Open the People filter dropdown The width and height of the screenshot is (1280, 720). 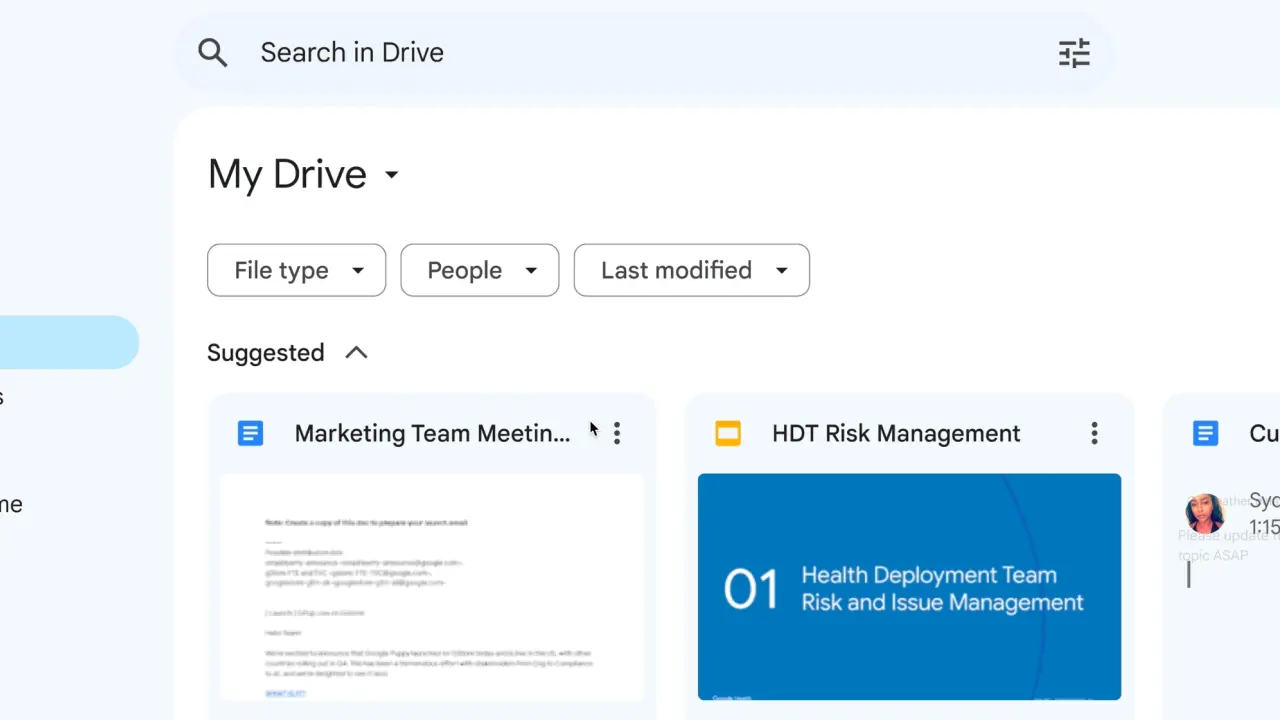pos(479,270)
